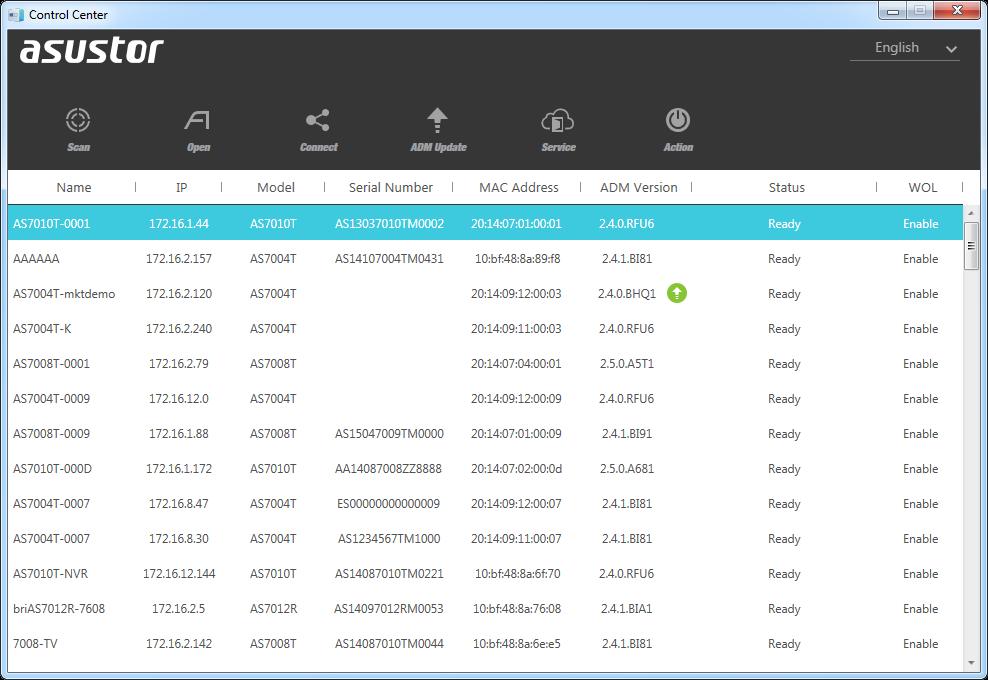The height and width of the screenshot is (680, 988).
Task: Select the AS7008T-0001 device name
Action: tap(52, 364)
